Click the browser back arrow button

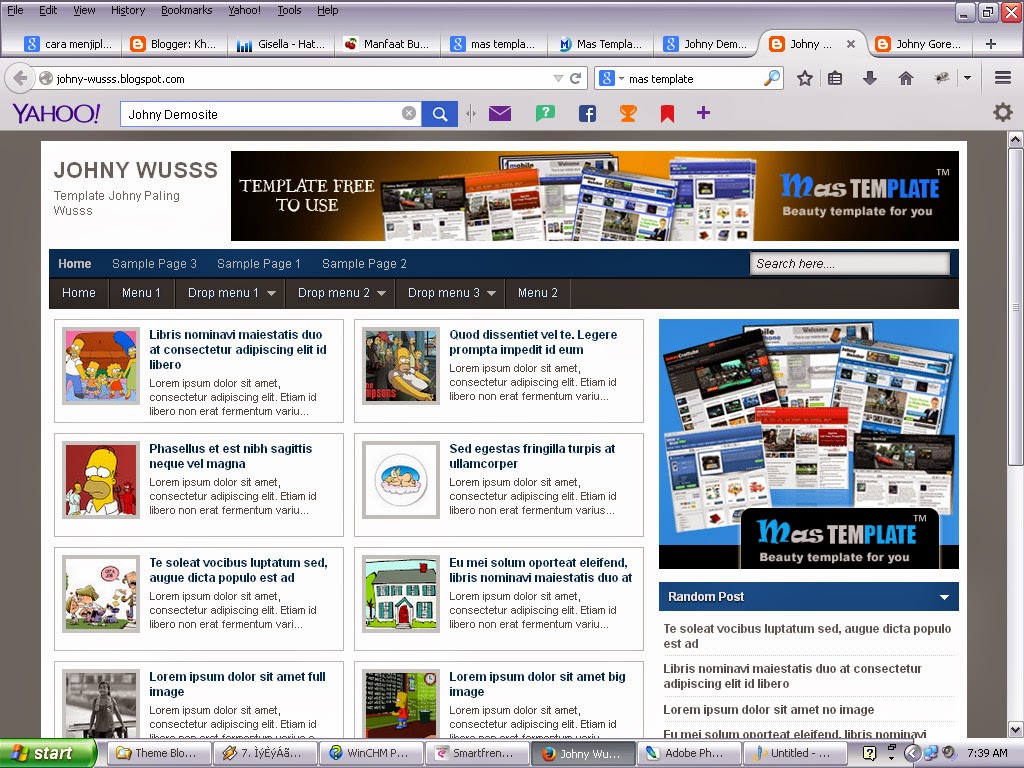tap(20, 78)
